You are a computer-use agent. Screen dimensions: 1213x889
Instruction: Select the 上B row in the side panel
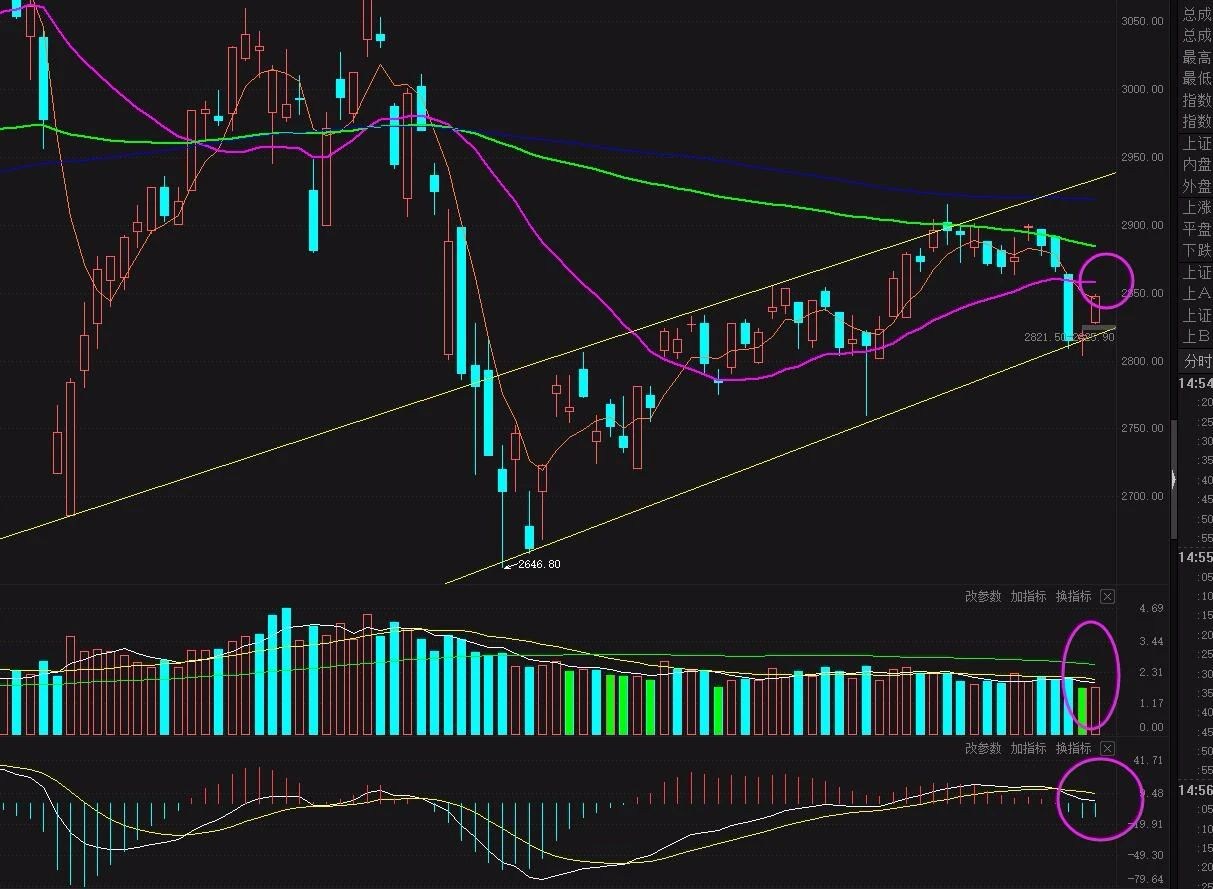(1197, 337)
